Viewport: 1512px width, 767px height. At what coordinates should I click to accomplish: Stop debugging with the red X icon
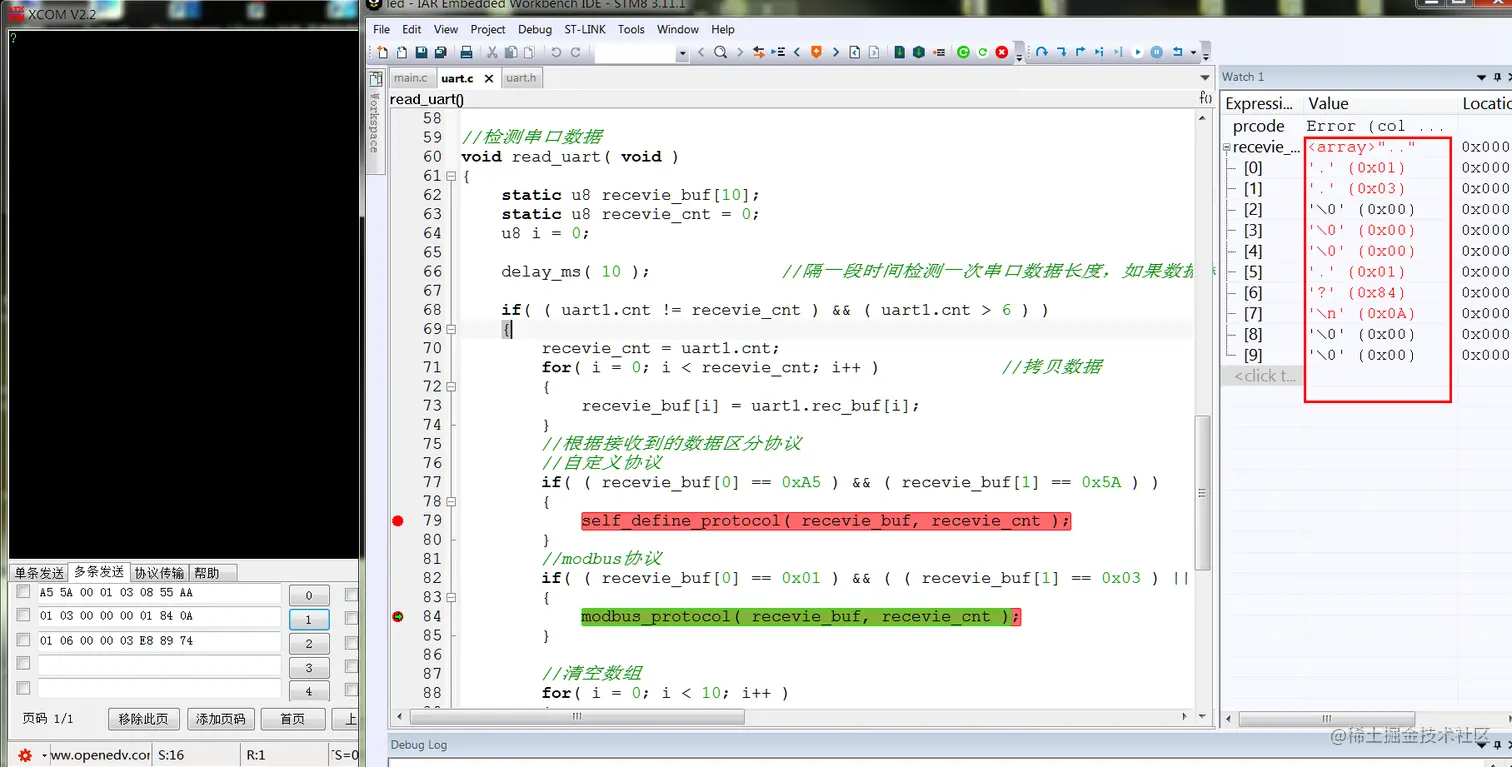(x=1002, y=52)
